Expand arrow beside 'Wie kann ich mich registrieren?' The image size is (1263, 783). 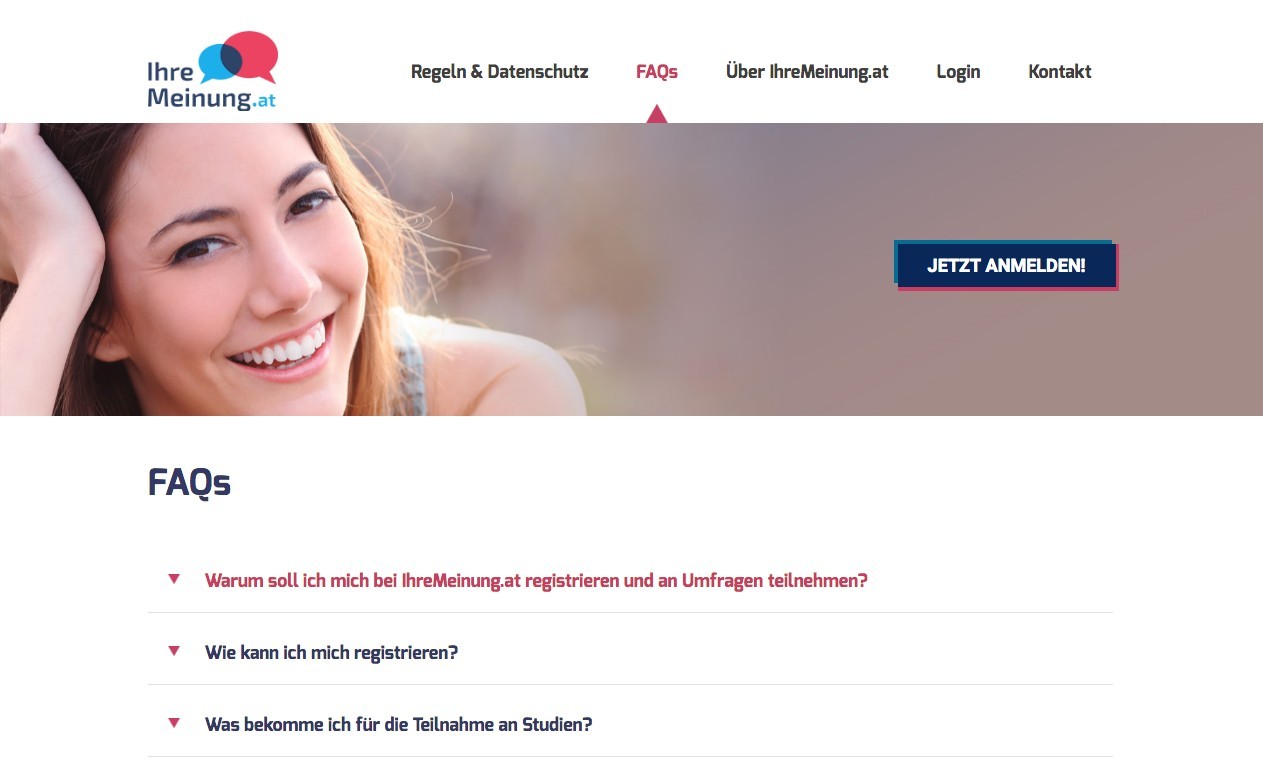pyautogui.click(x=174, y=651)
